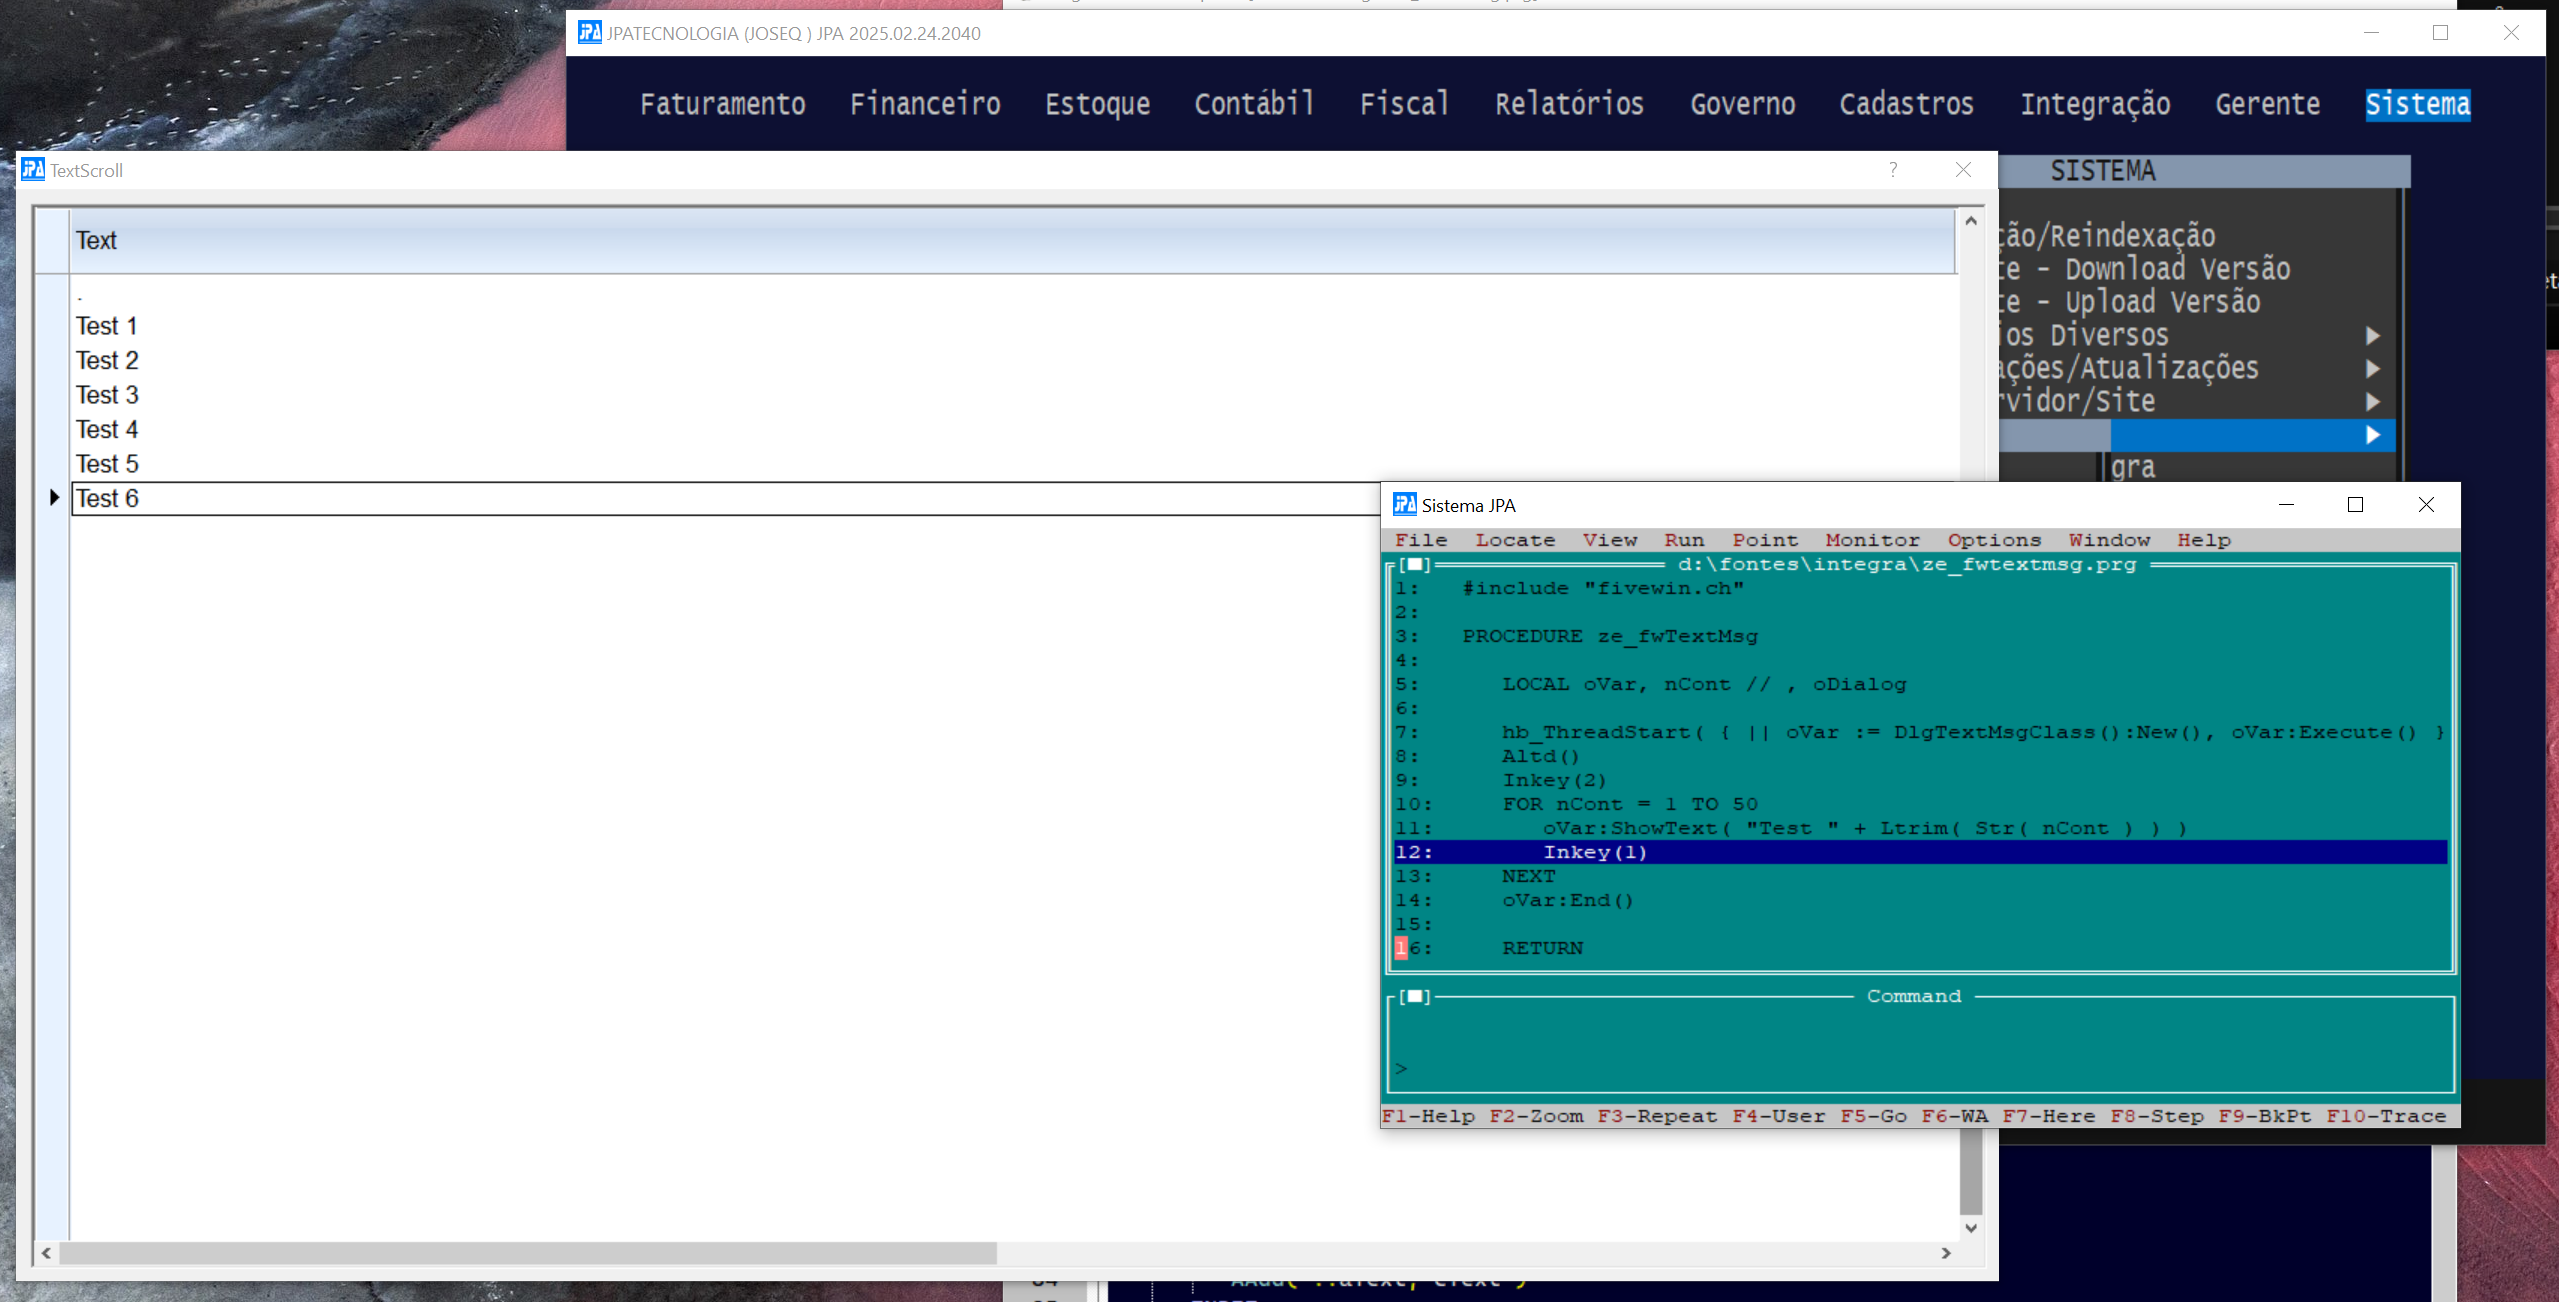
Task: Click the Command pane close box marker
Action: [1415, 997]
